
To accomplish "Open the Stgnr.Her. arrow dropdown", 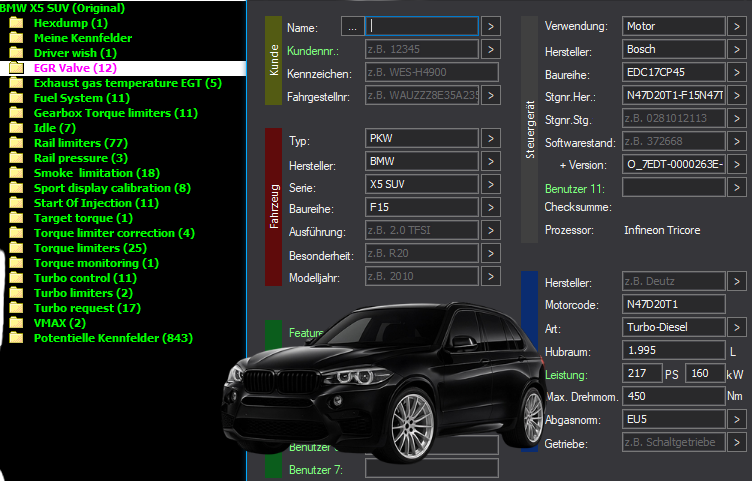I will coord(737,95).
